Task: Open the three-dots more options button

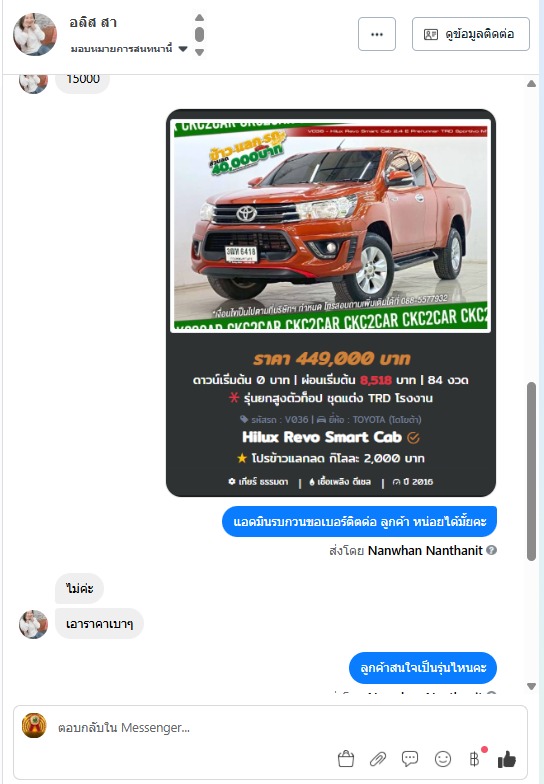Action: [377, 34]
